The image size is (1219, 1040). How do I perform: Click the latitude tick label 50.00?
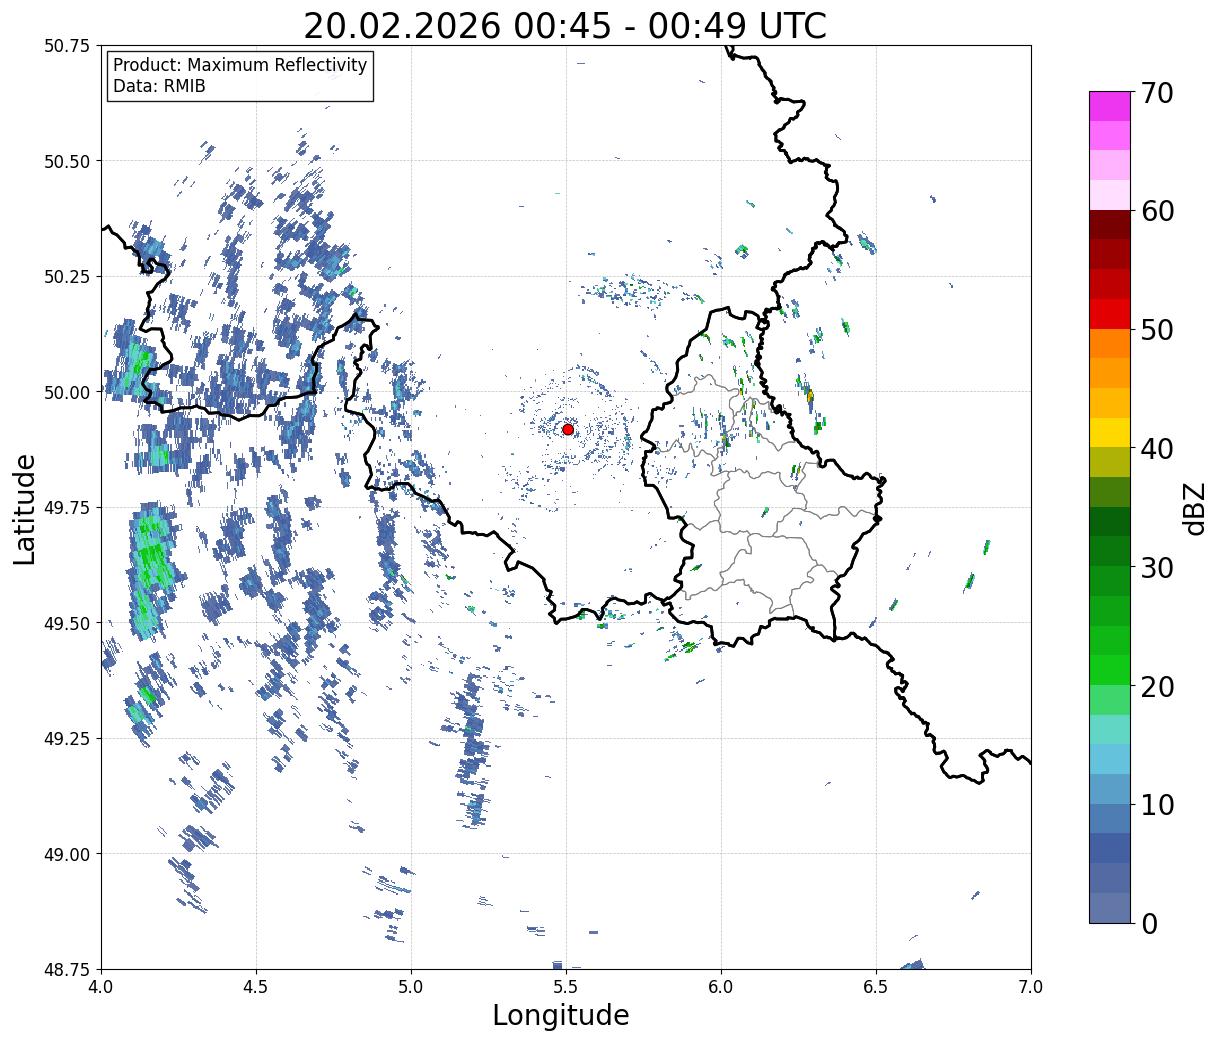[x=67, y=392]
